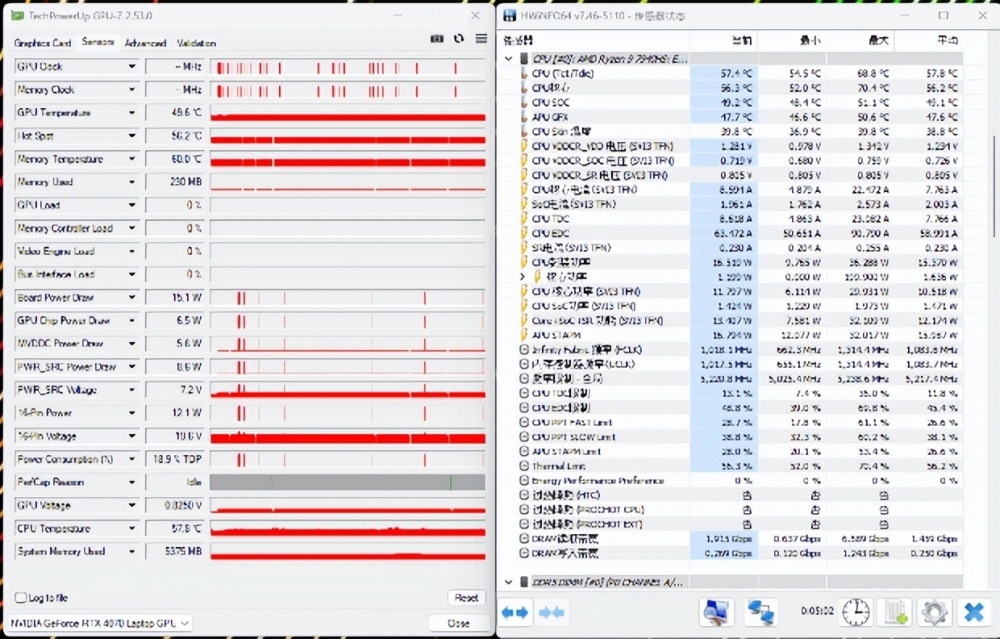Click the HWiNFO current value column header
This screenshot has height=639, width=1000.
[724, 40]
